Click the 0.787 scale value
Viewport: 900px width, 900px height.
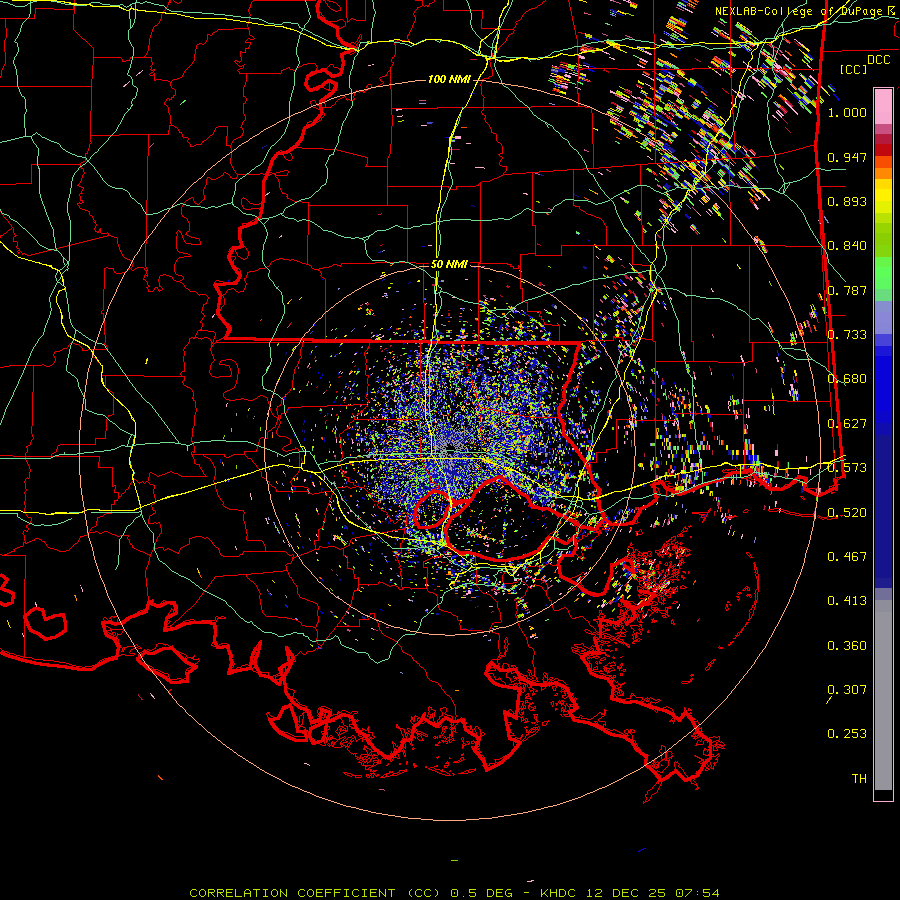coord(847,290)
